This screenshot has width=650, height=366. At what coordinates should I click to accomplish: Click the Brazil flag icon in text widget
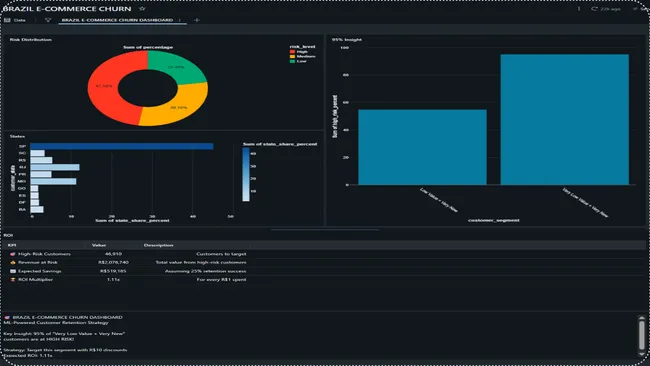(7, 317)
